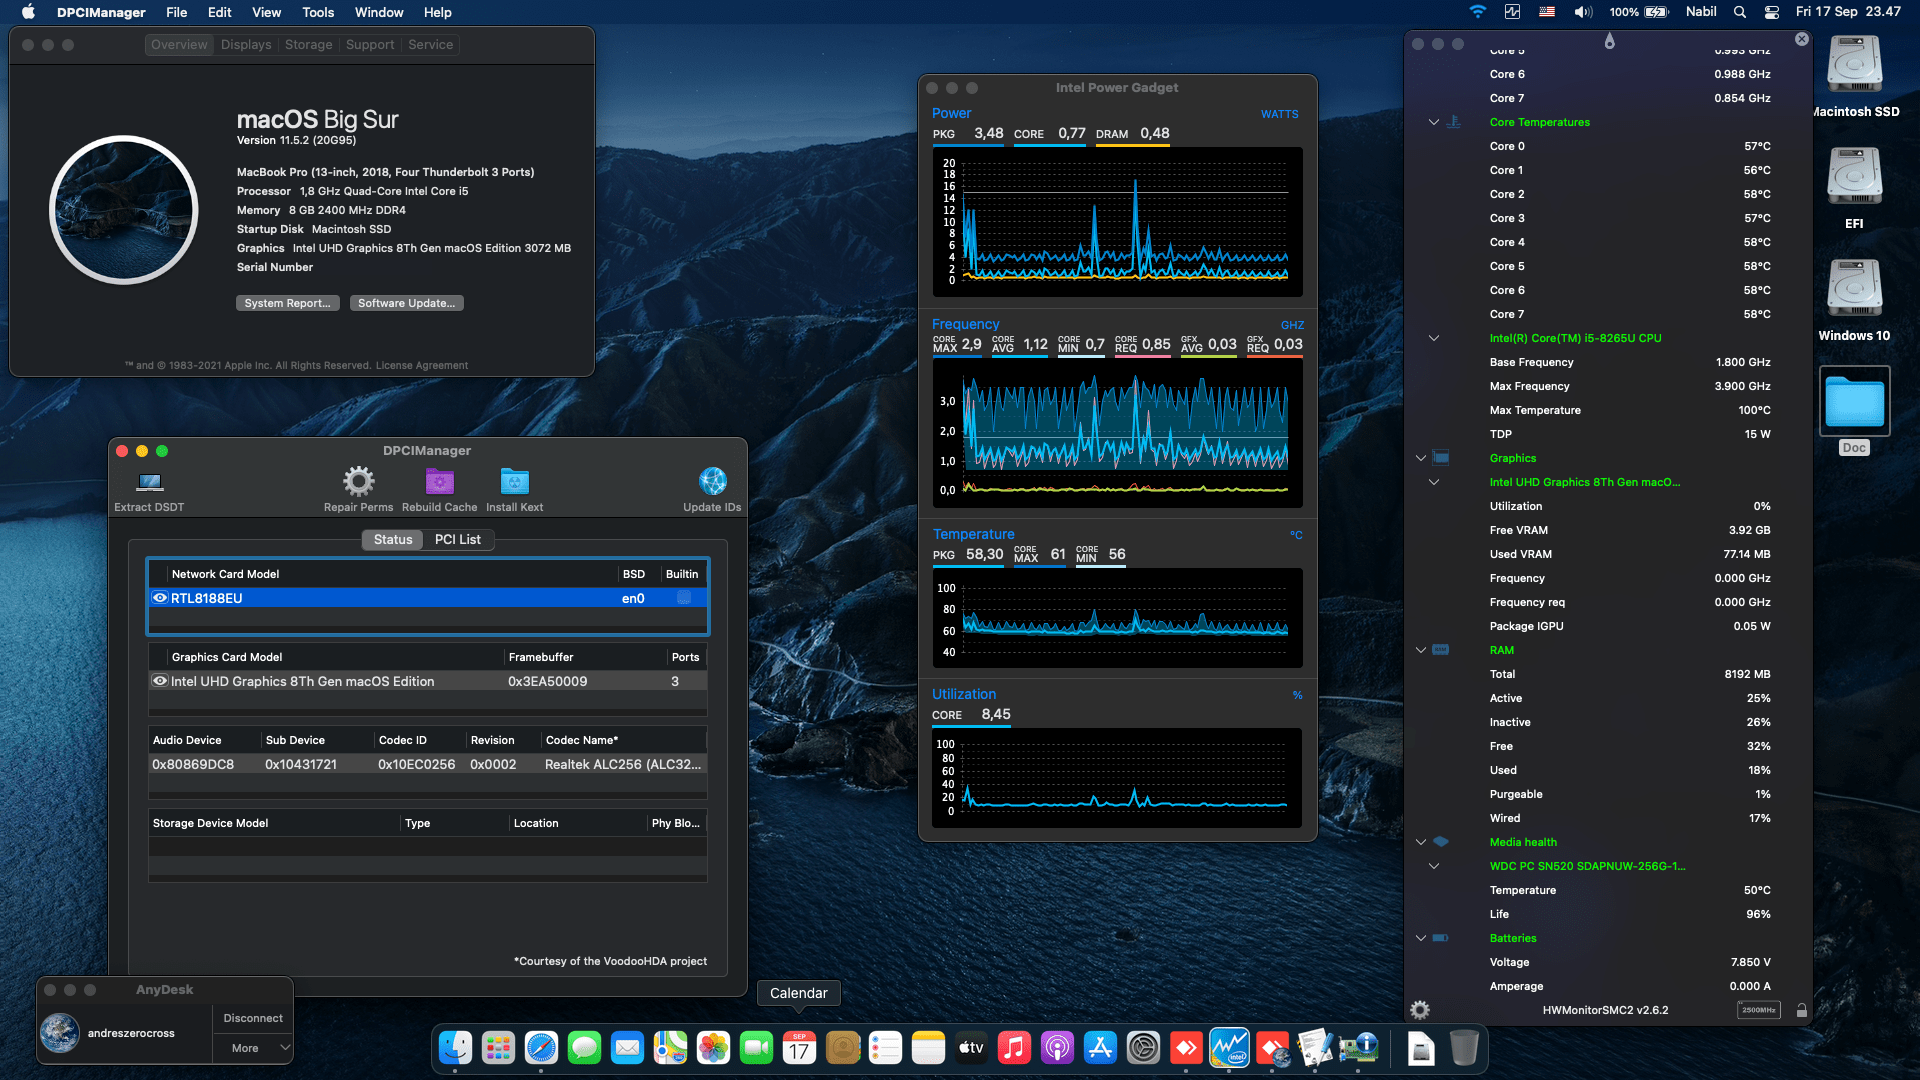
Task: Open Music from the Dock
Action: [1014, 1048]
